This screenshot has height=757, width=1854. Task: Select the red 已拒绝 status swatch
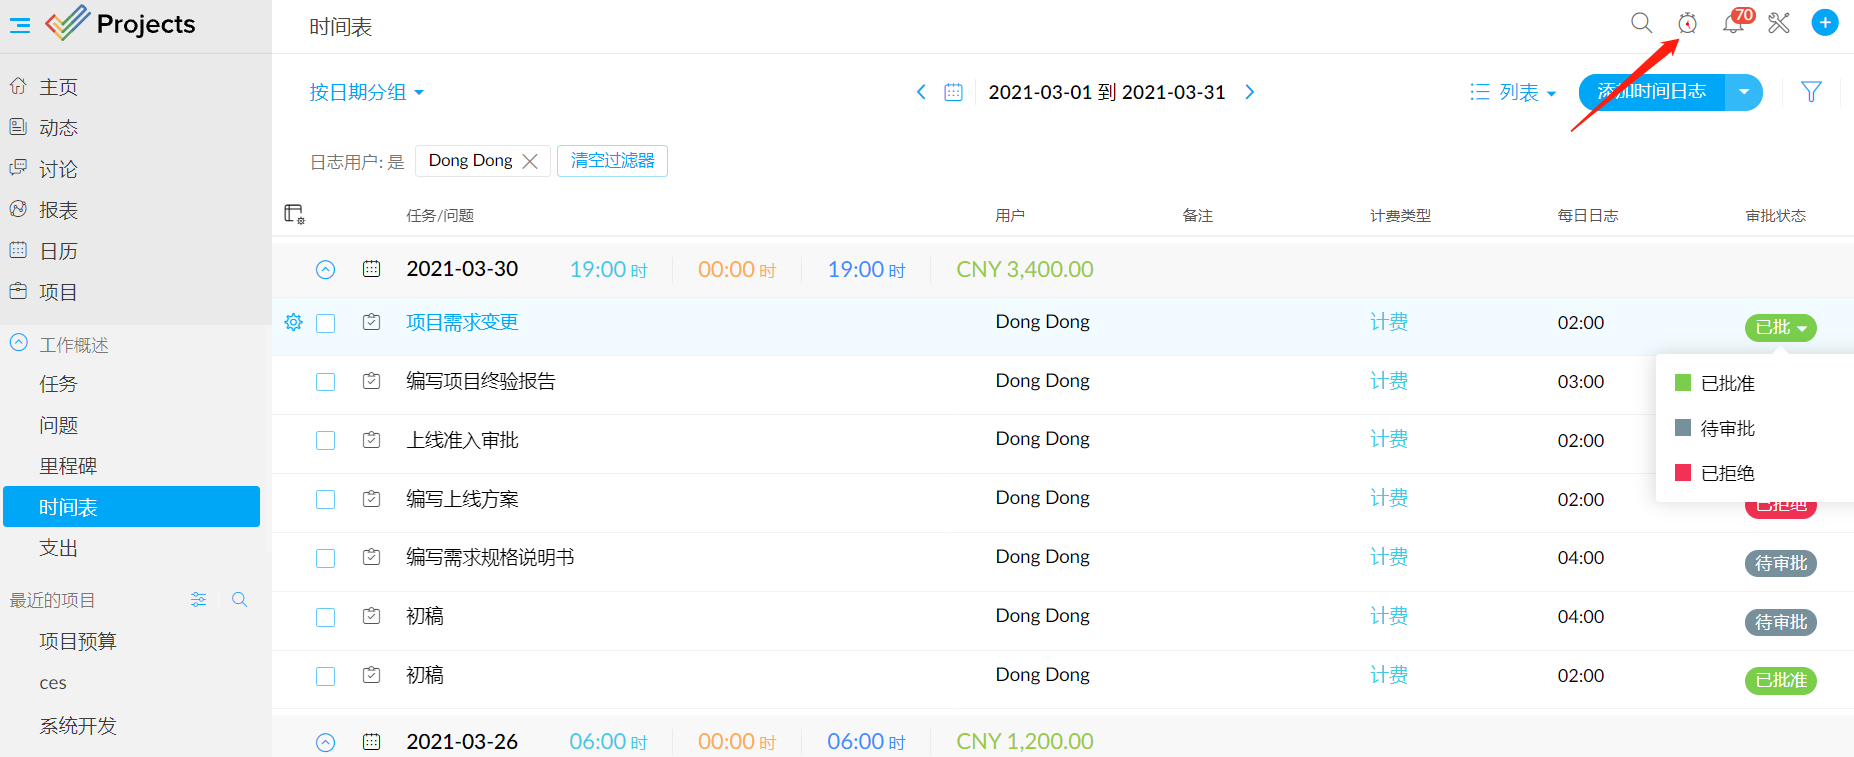click(1683, 473)
